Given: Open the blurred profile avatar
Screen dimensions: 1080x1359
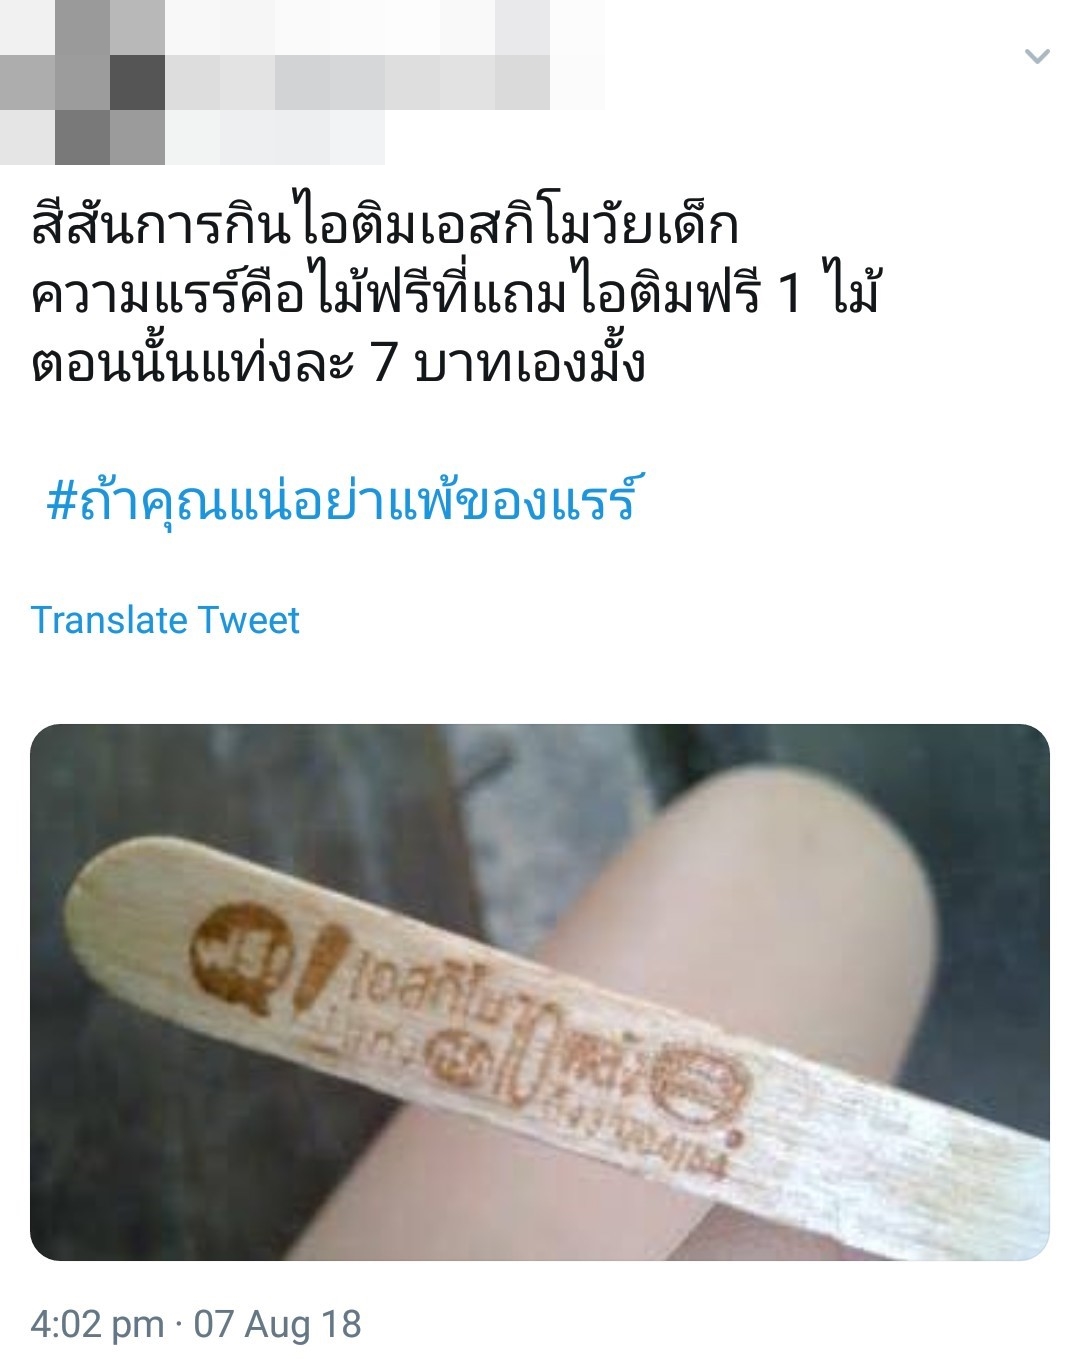Looking at the screenshot, I should point(82,82).
